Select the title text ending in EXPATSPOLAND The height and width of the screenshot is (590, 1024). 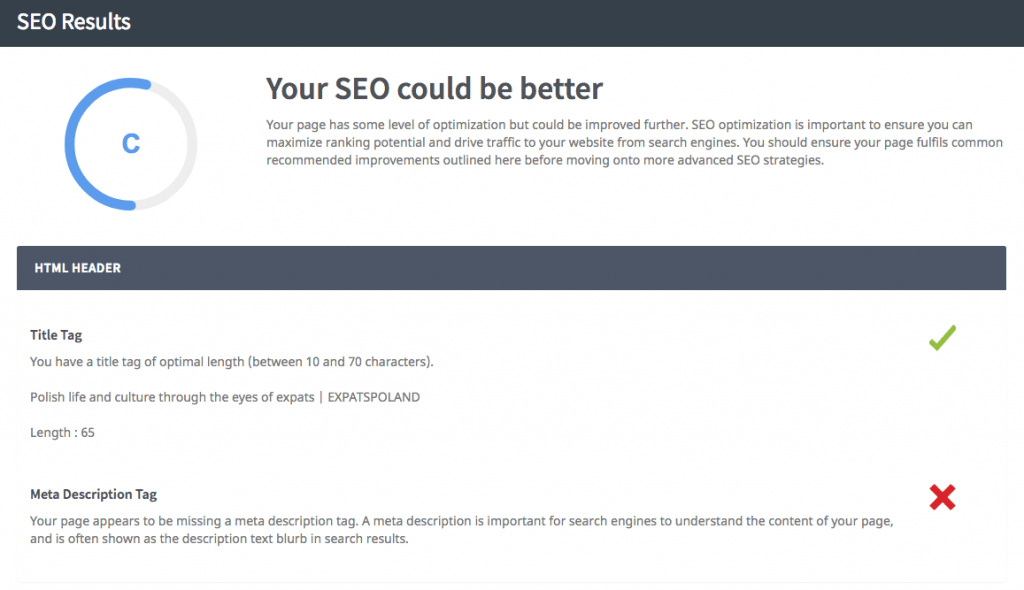point(224,396)
